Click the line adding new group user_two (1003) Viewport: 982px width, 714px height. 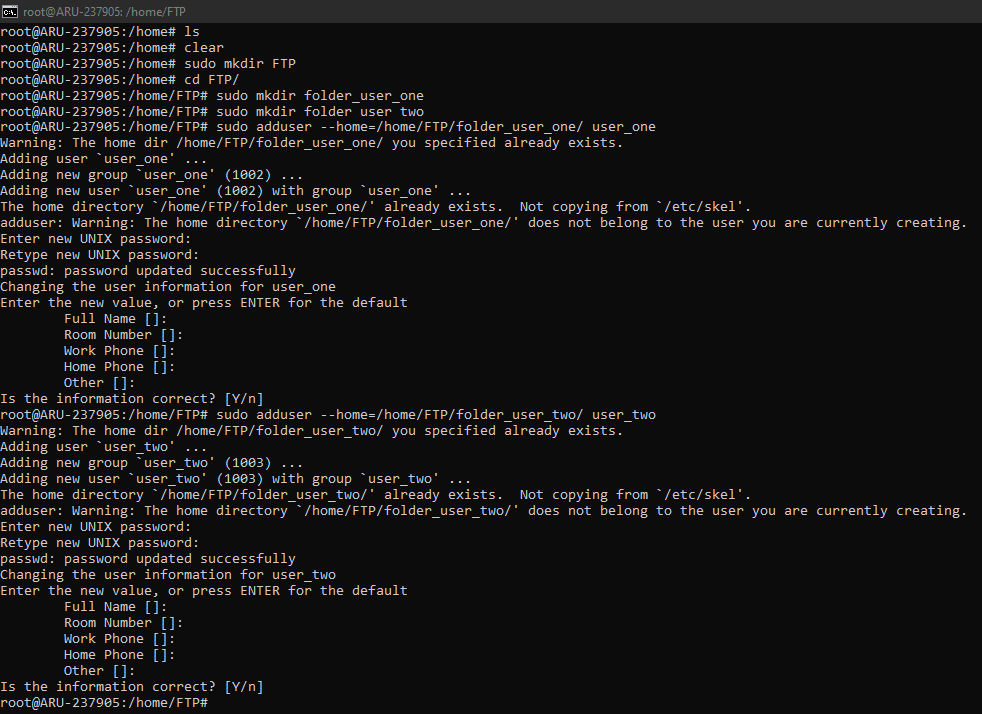(152, 463)
